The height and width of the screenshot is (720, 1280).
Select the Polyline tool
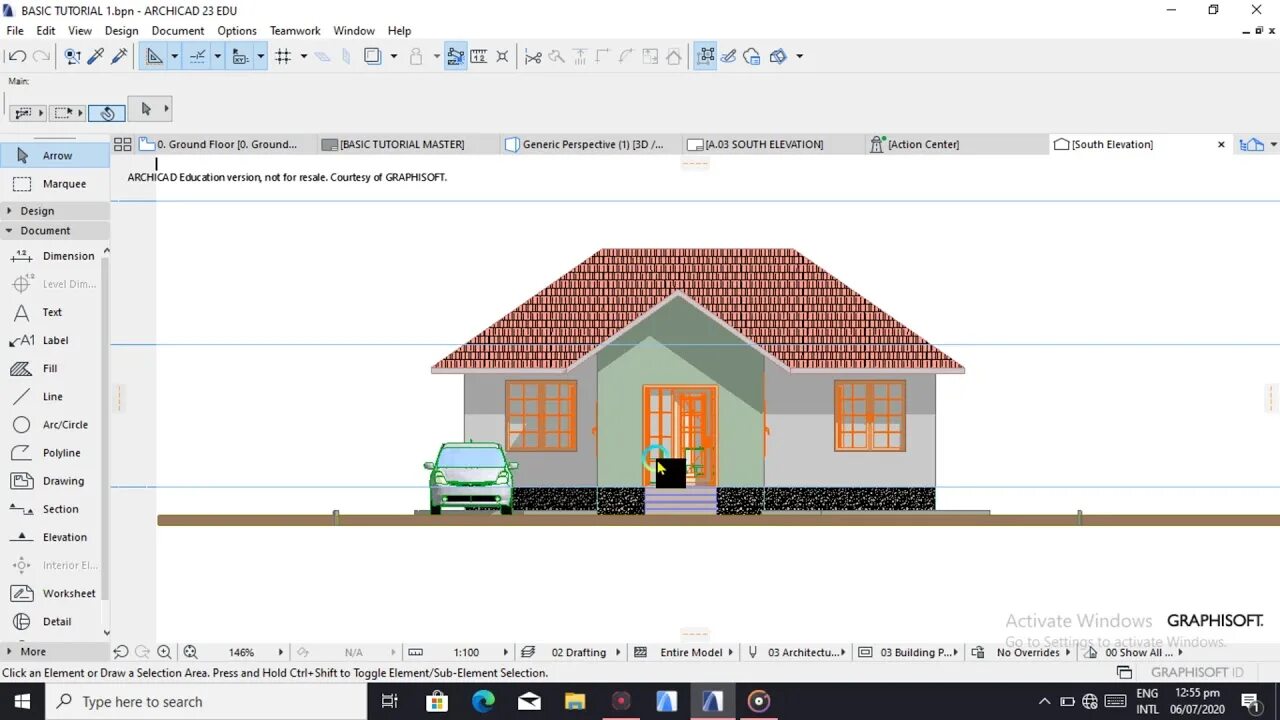click(52, 453)
